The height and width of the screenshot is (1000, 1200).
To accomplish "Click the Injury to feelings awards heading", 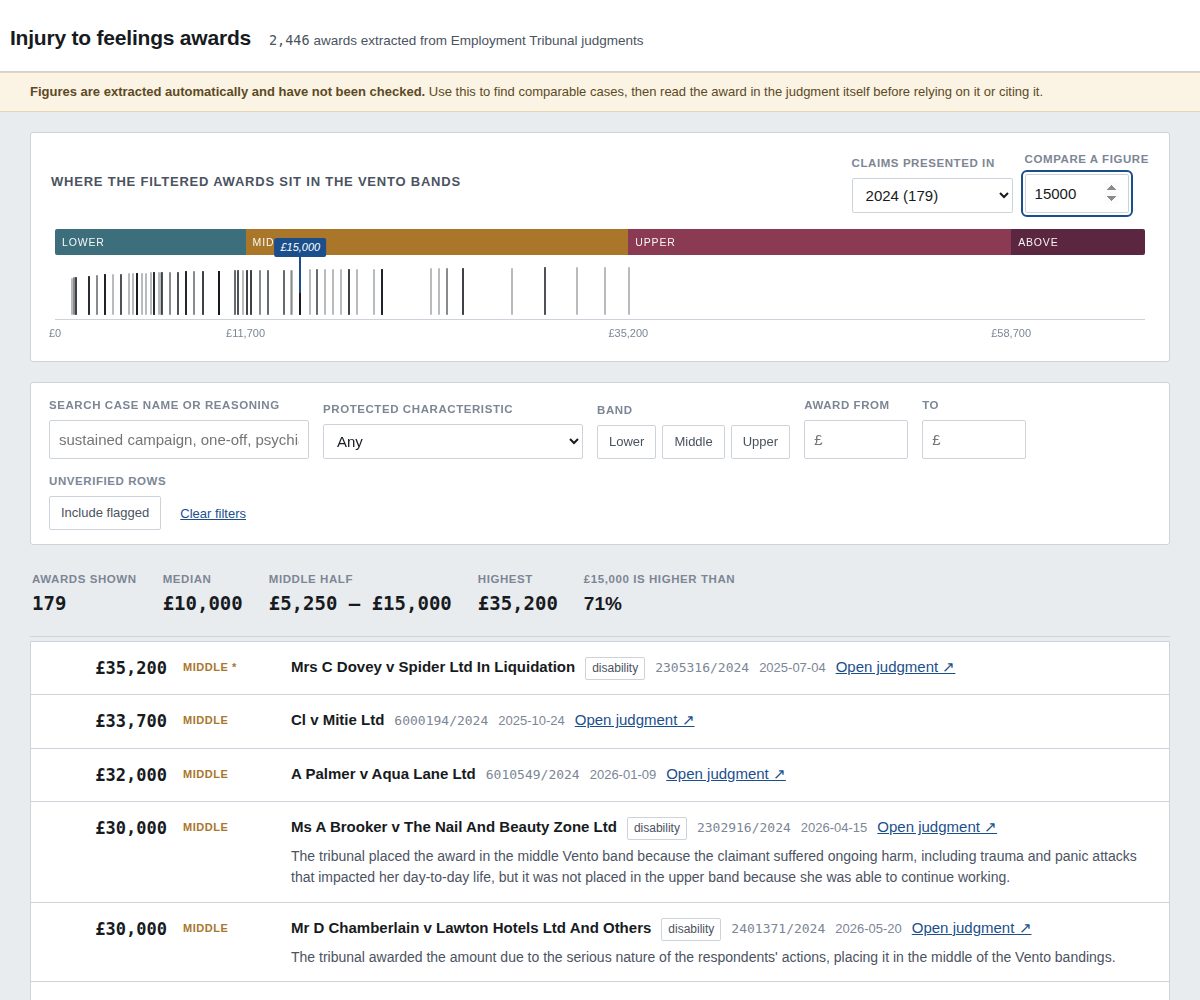I will click(131, 38).
